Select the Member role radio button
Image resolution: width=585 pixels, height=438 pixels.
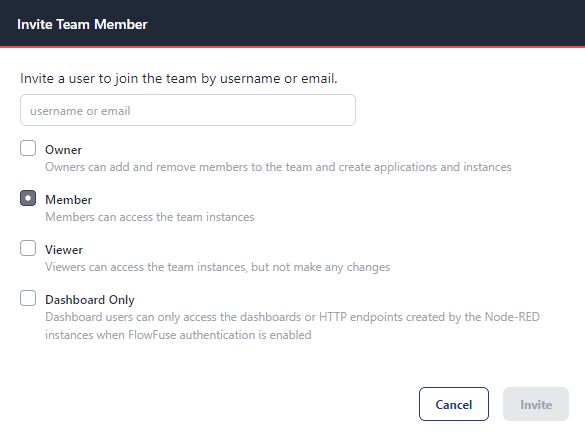[x=28, y=198]
